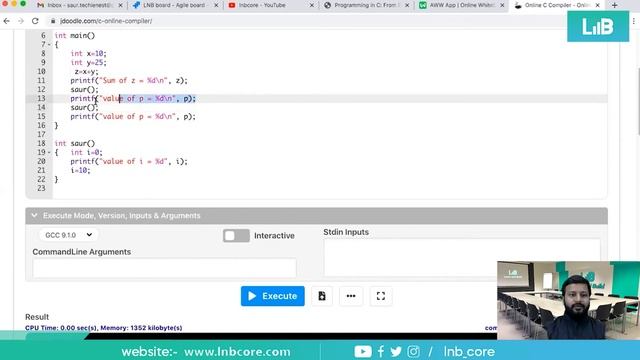The image size is (640, 360).
Task: Collapse code fold arrow at line 19
Action: [49, 152]
